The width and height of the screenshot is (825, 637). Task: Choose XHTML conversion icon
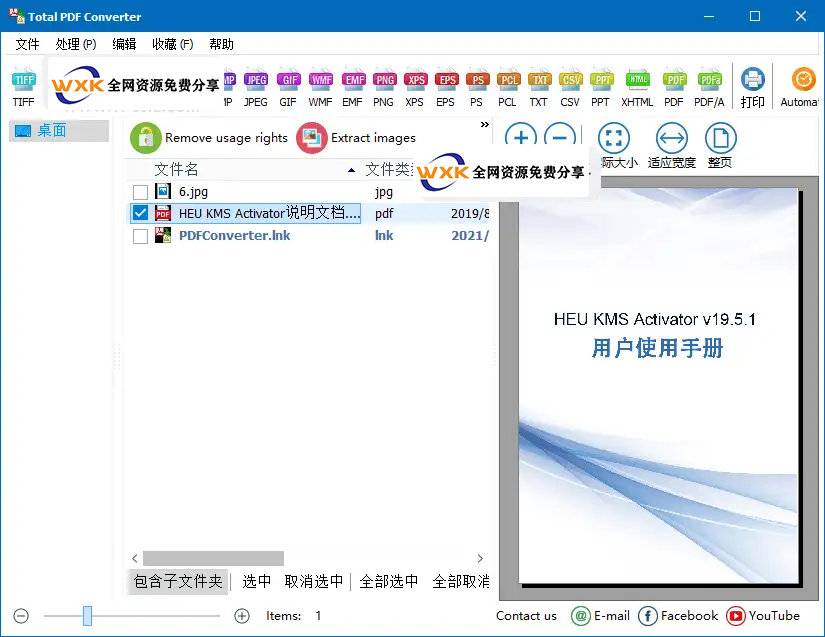coord(637,86)
